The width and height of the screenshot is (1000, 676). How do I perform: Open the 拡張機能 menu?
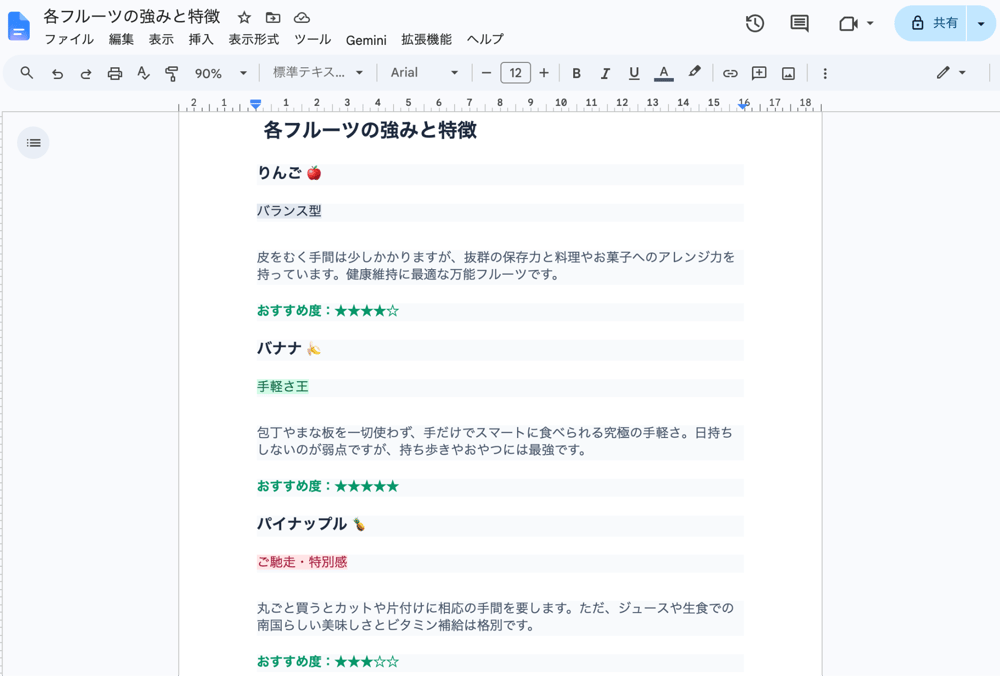pyautogui.click(x=427, y=40)
